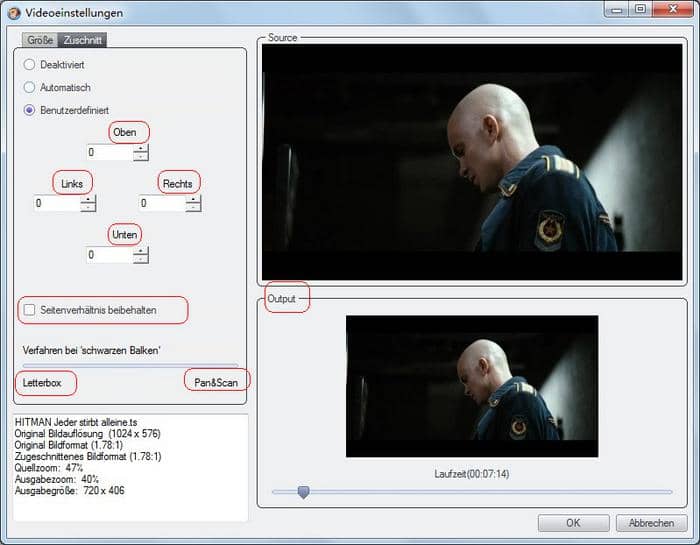Select the Benutzerdefiniert radio button
The width and height of the screenshot is (700, 545).
(30, 110)
